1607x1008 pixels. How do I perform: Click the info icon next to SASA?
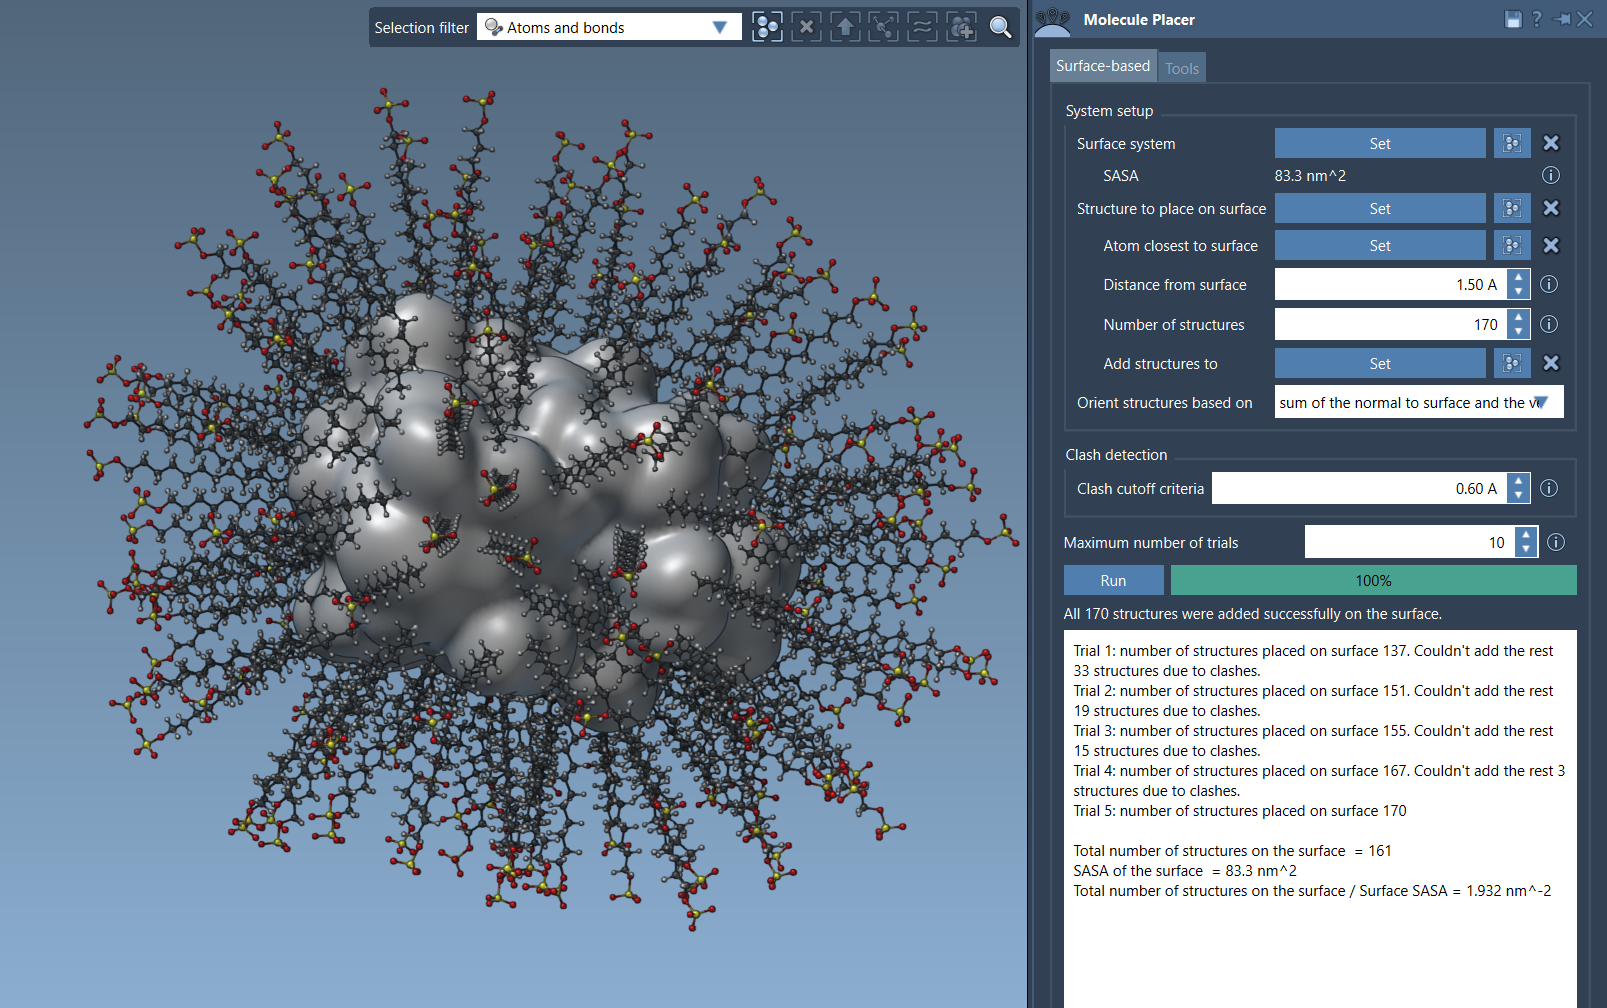pyautogui.click(x=1550, y=175)
